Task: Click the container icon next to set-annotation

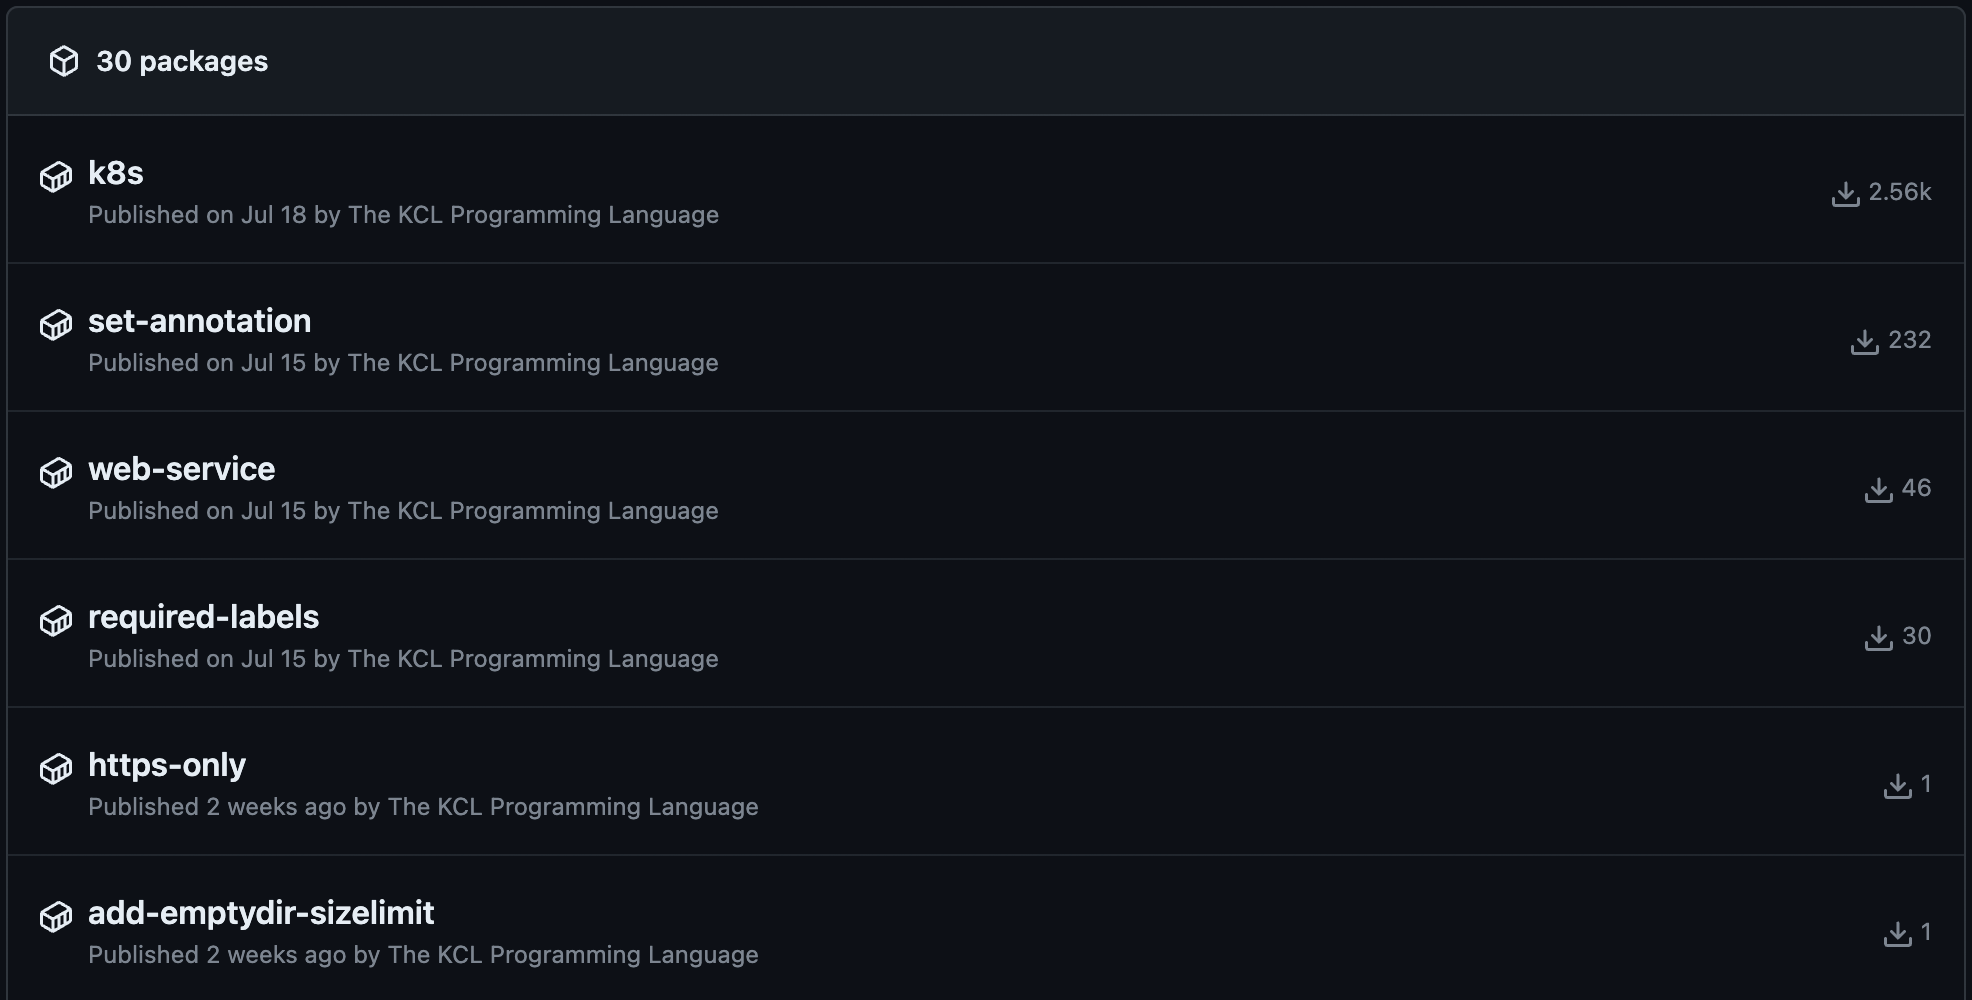Action: click(56, 325)
